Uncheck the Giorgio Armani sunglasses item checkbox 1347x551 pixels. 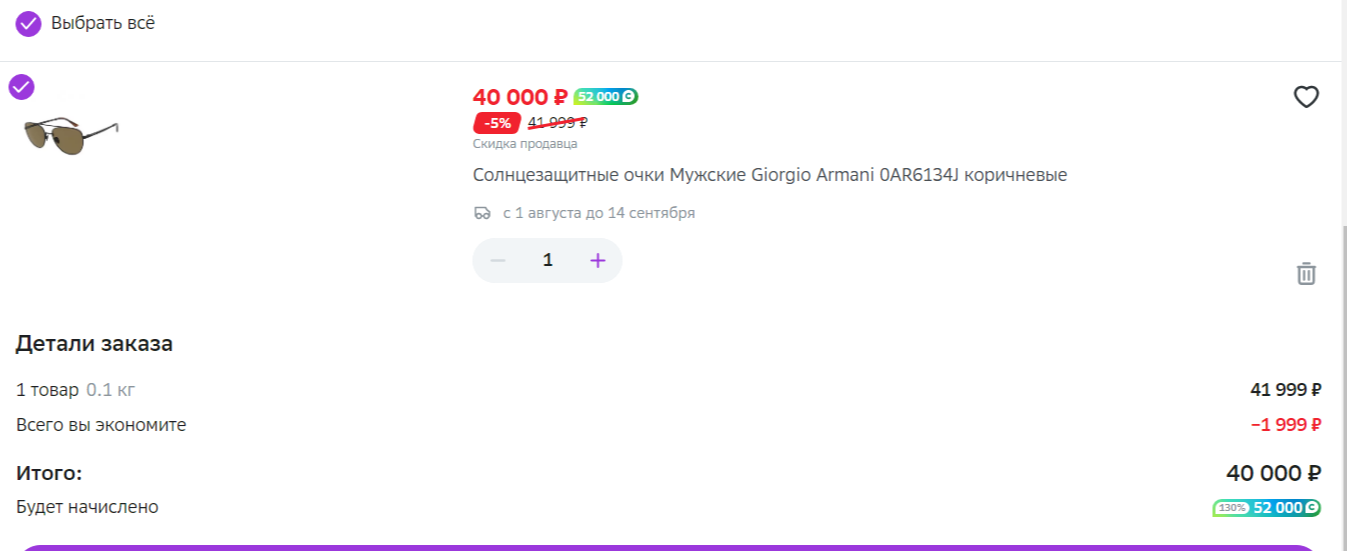[22, 87]
